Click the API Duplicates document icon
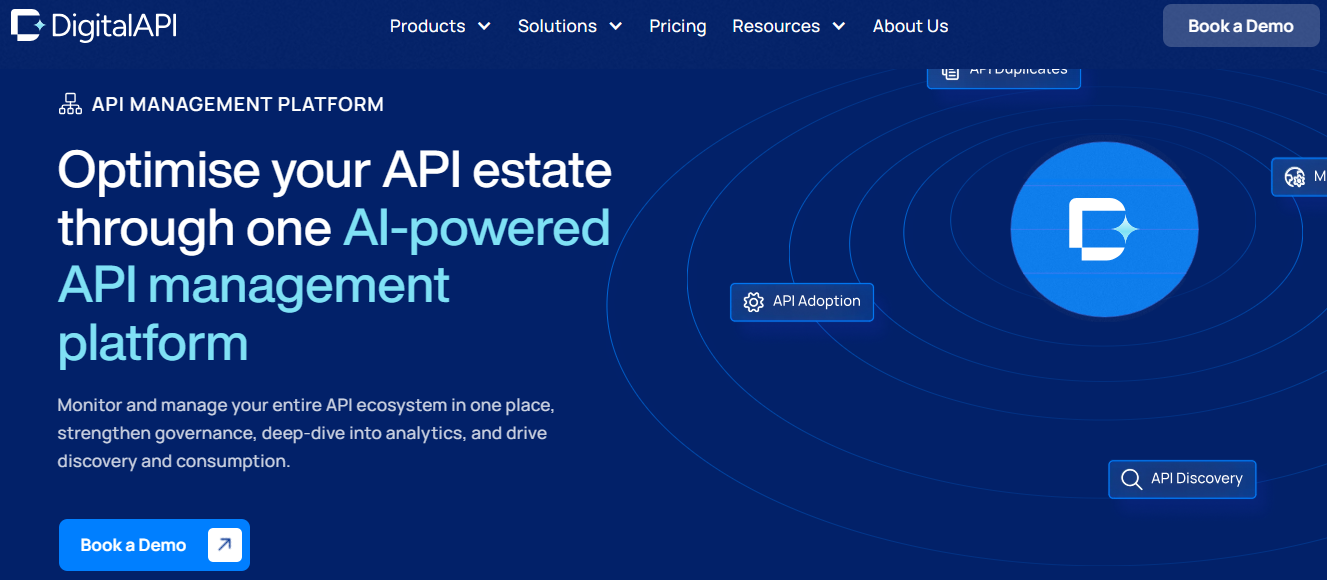Image resolution: width=1327 pixels, height=580 pixels. pos(950,72)
